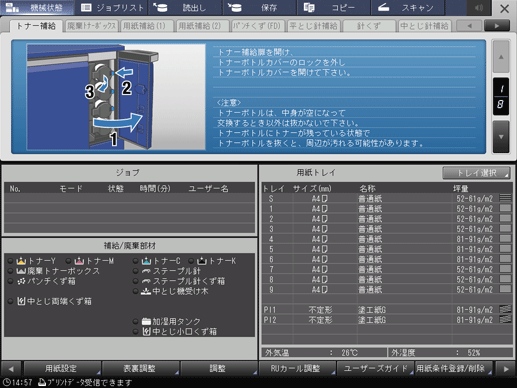Click the 中とじ両端くず箱 status lamp
This screenshot has height=388, width=517.
[x=11, y=301]
